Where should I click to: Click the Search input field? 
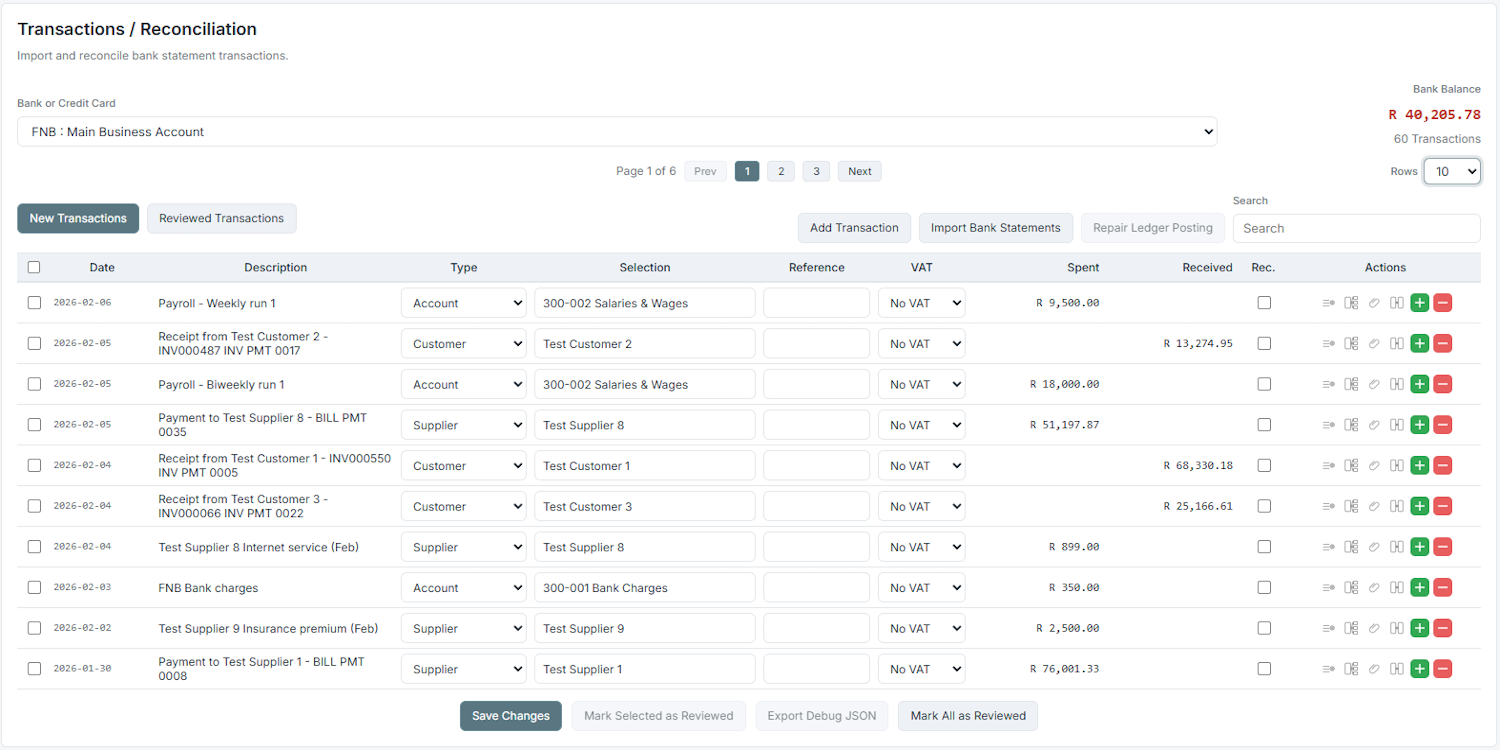click(1355, 228)
